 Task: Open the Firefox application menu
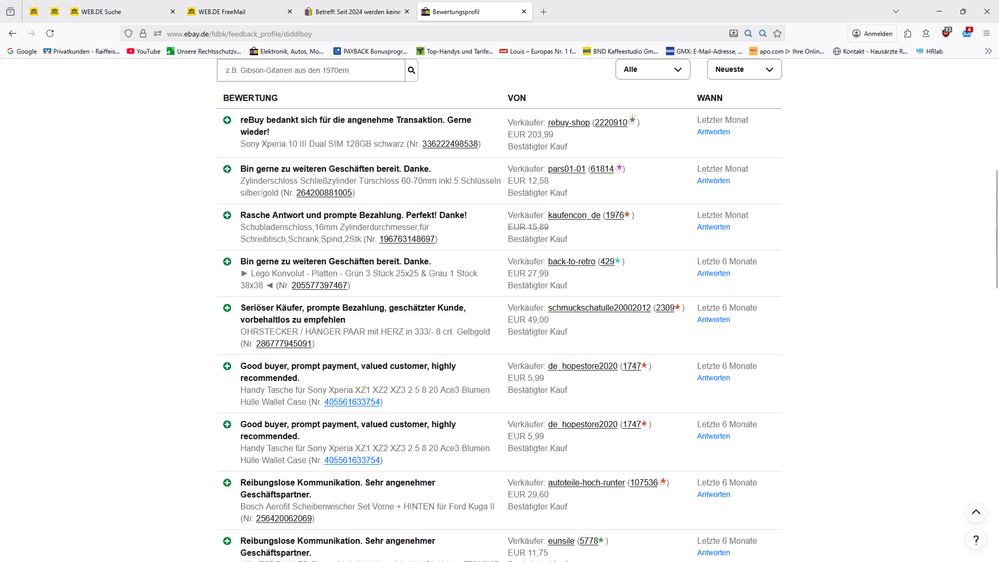[x=986, y=33]
